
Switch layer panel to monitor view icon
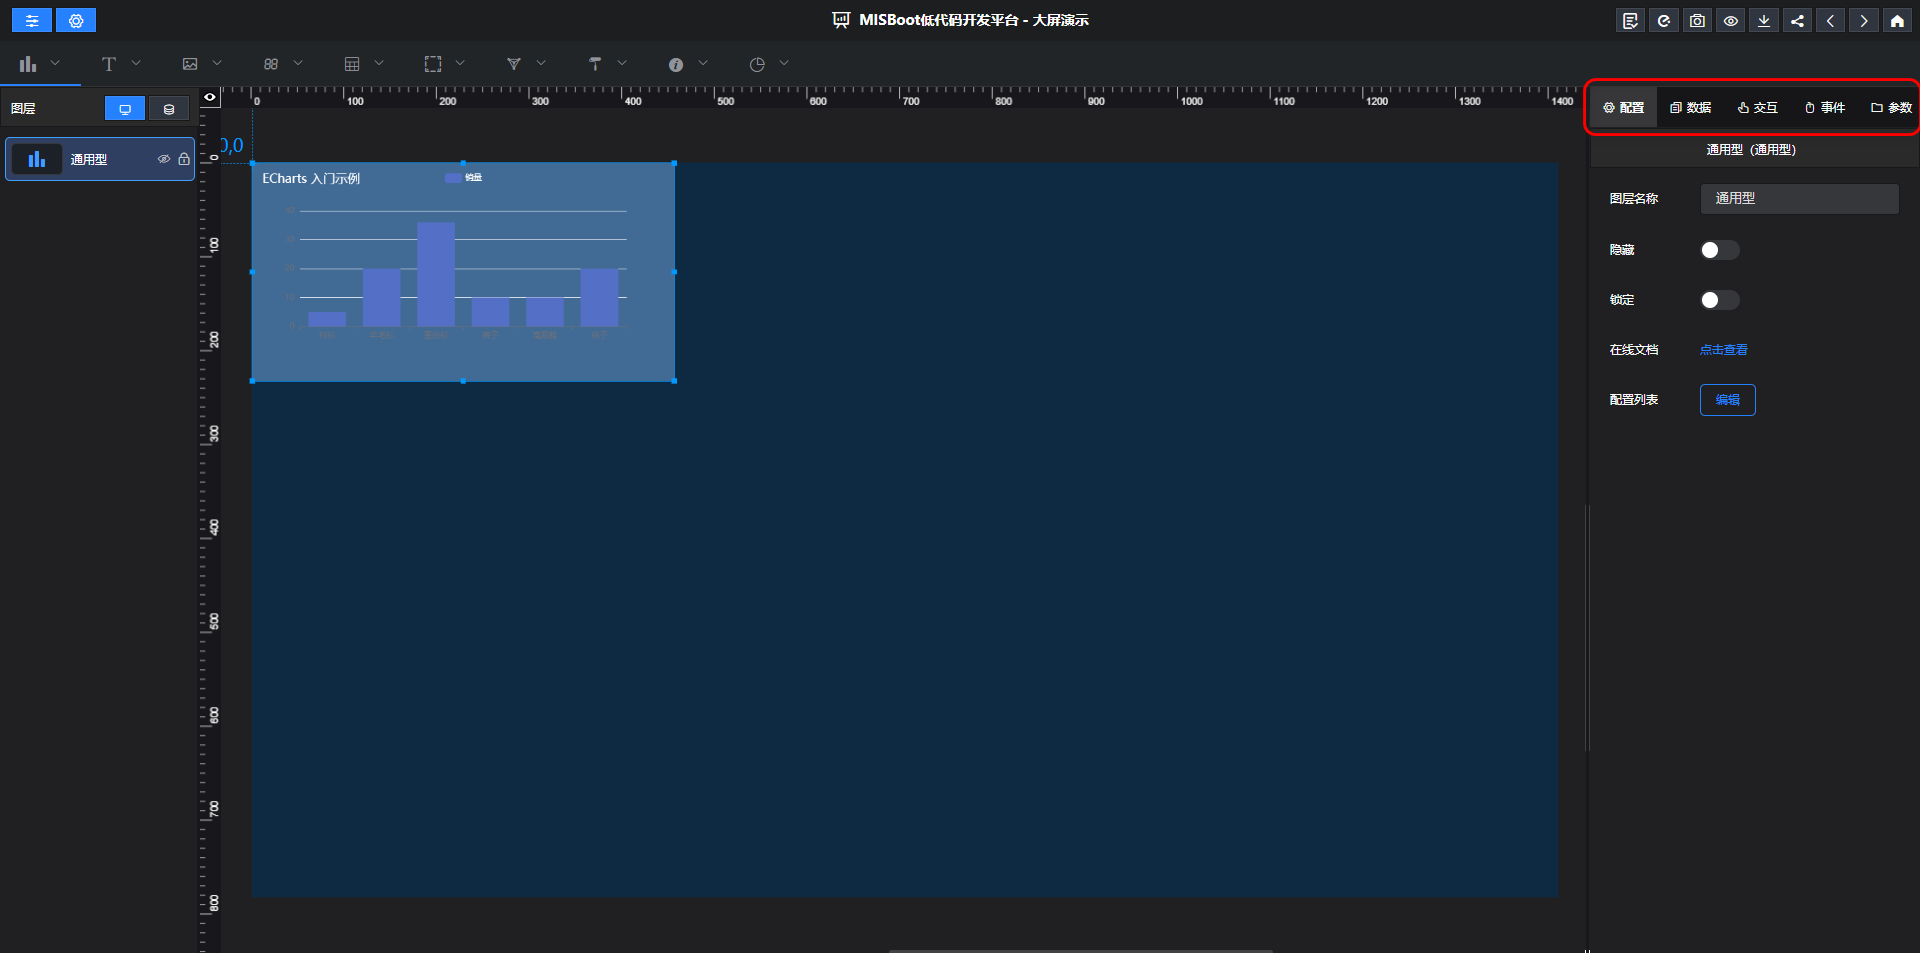(x=125, y=109)
